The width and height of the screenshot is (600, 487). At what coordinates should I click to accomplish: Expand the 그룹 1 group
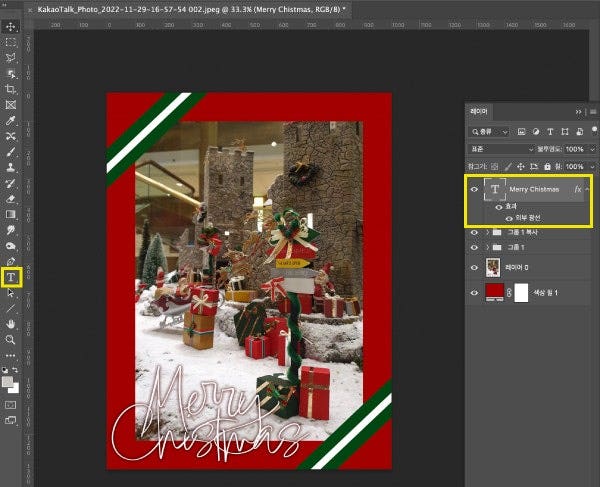click(x=487, y=248)
